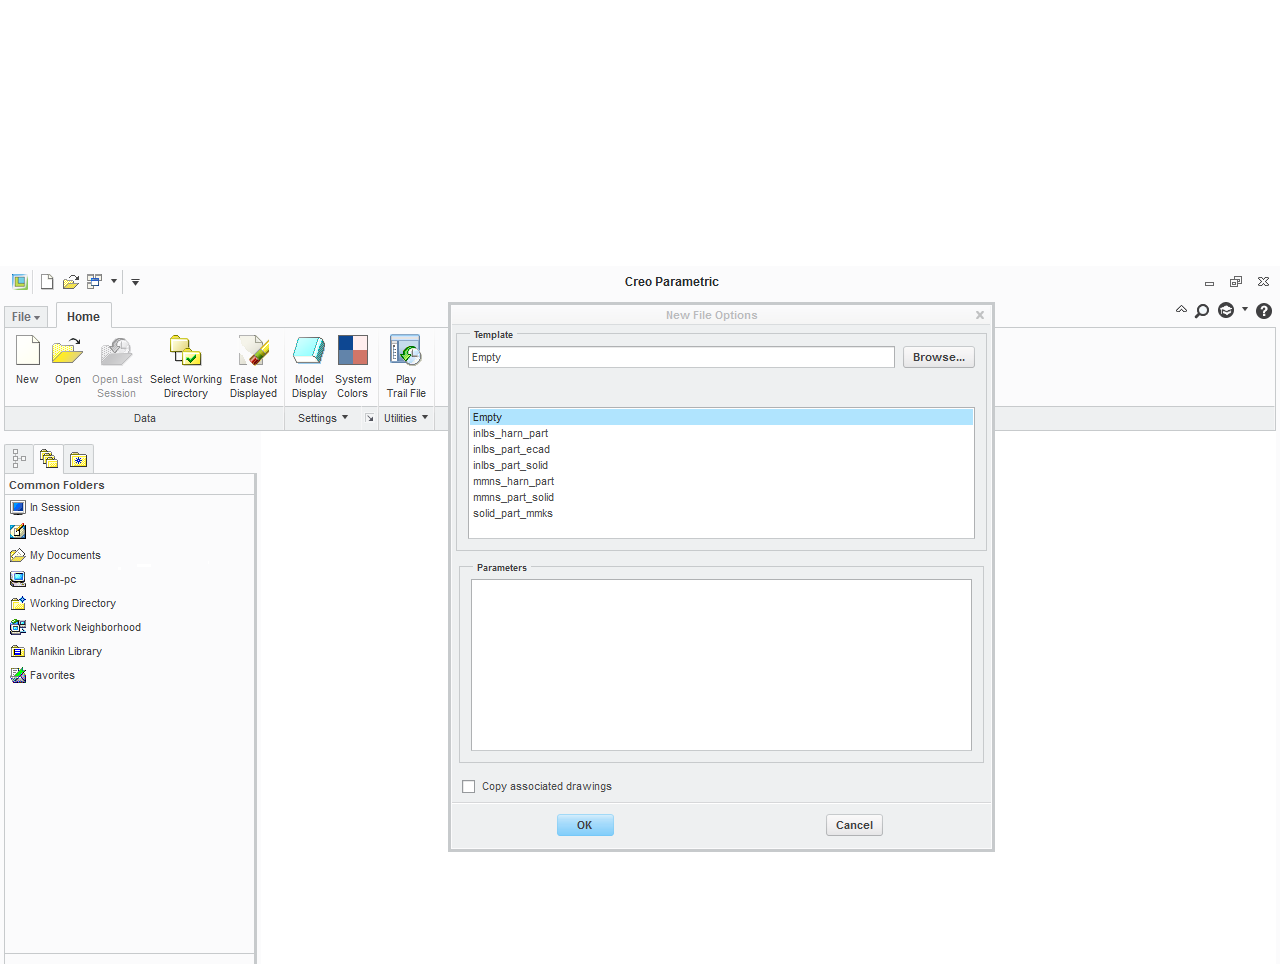
Task: Select inlbs_part_solid template
Action: click(721, 465)
